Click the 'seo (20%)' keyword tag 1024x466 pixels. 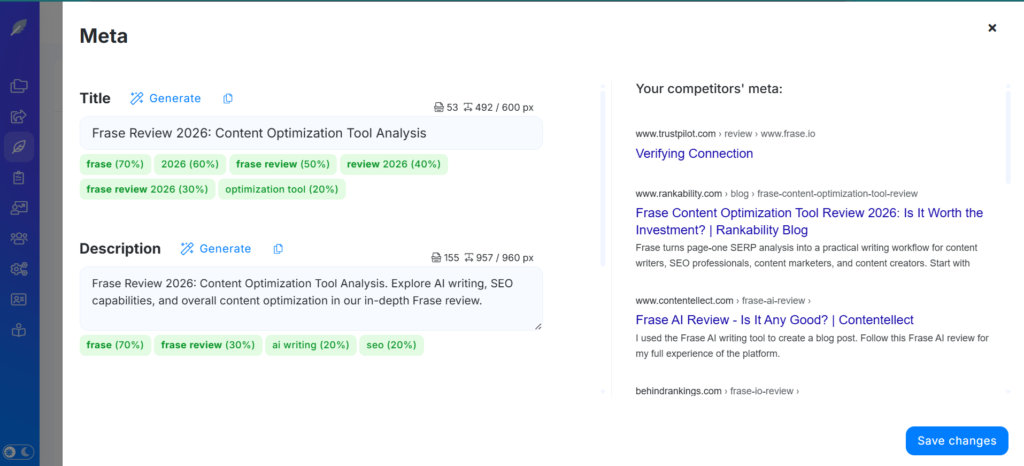tap(392, 345)
